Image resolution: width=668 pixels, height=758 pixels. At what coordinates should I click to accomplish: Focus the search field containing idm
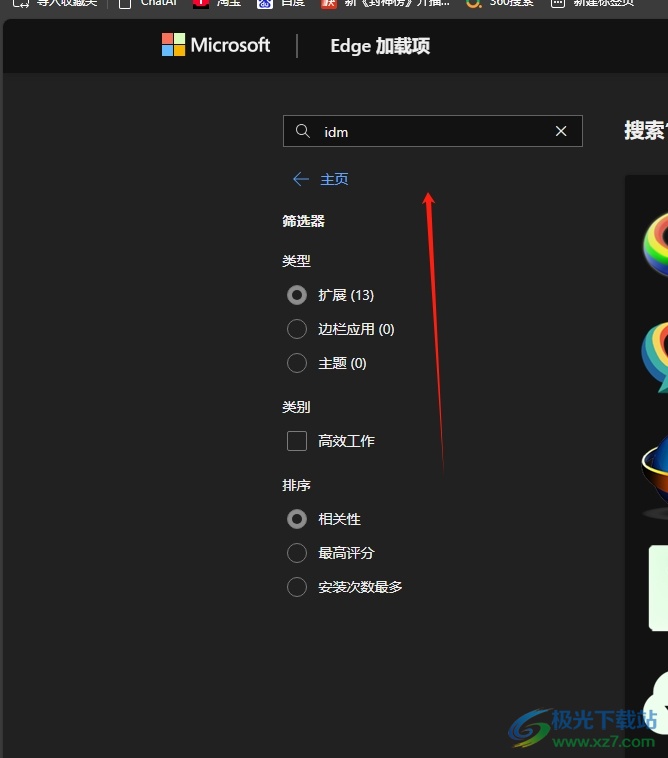click(x=433, y=131)
